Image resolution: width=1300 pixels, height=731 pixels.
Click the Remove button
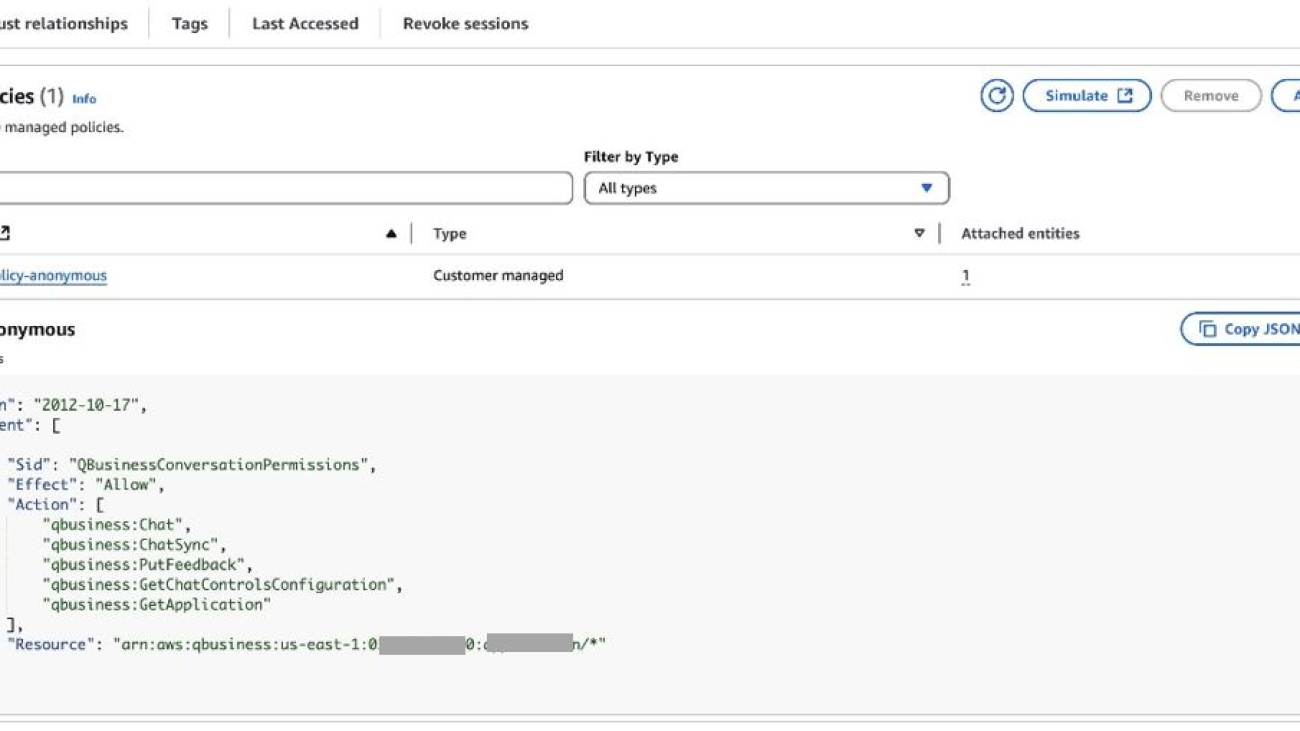tap(1211, 96)
